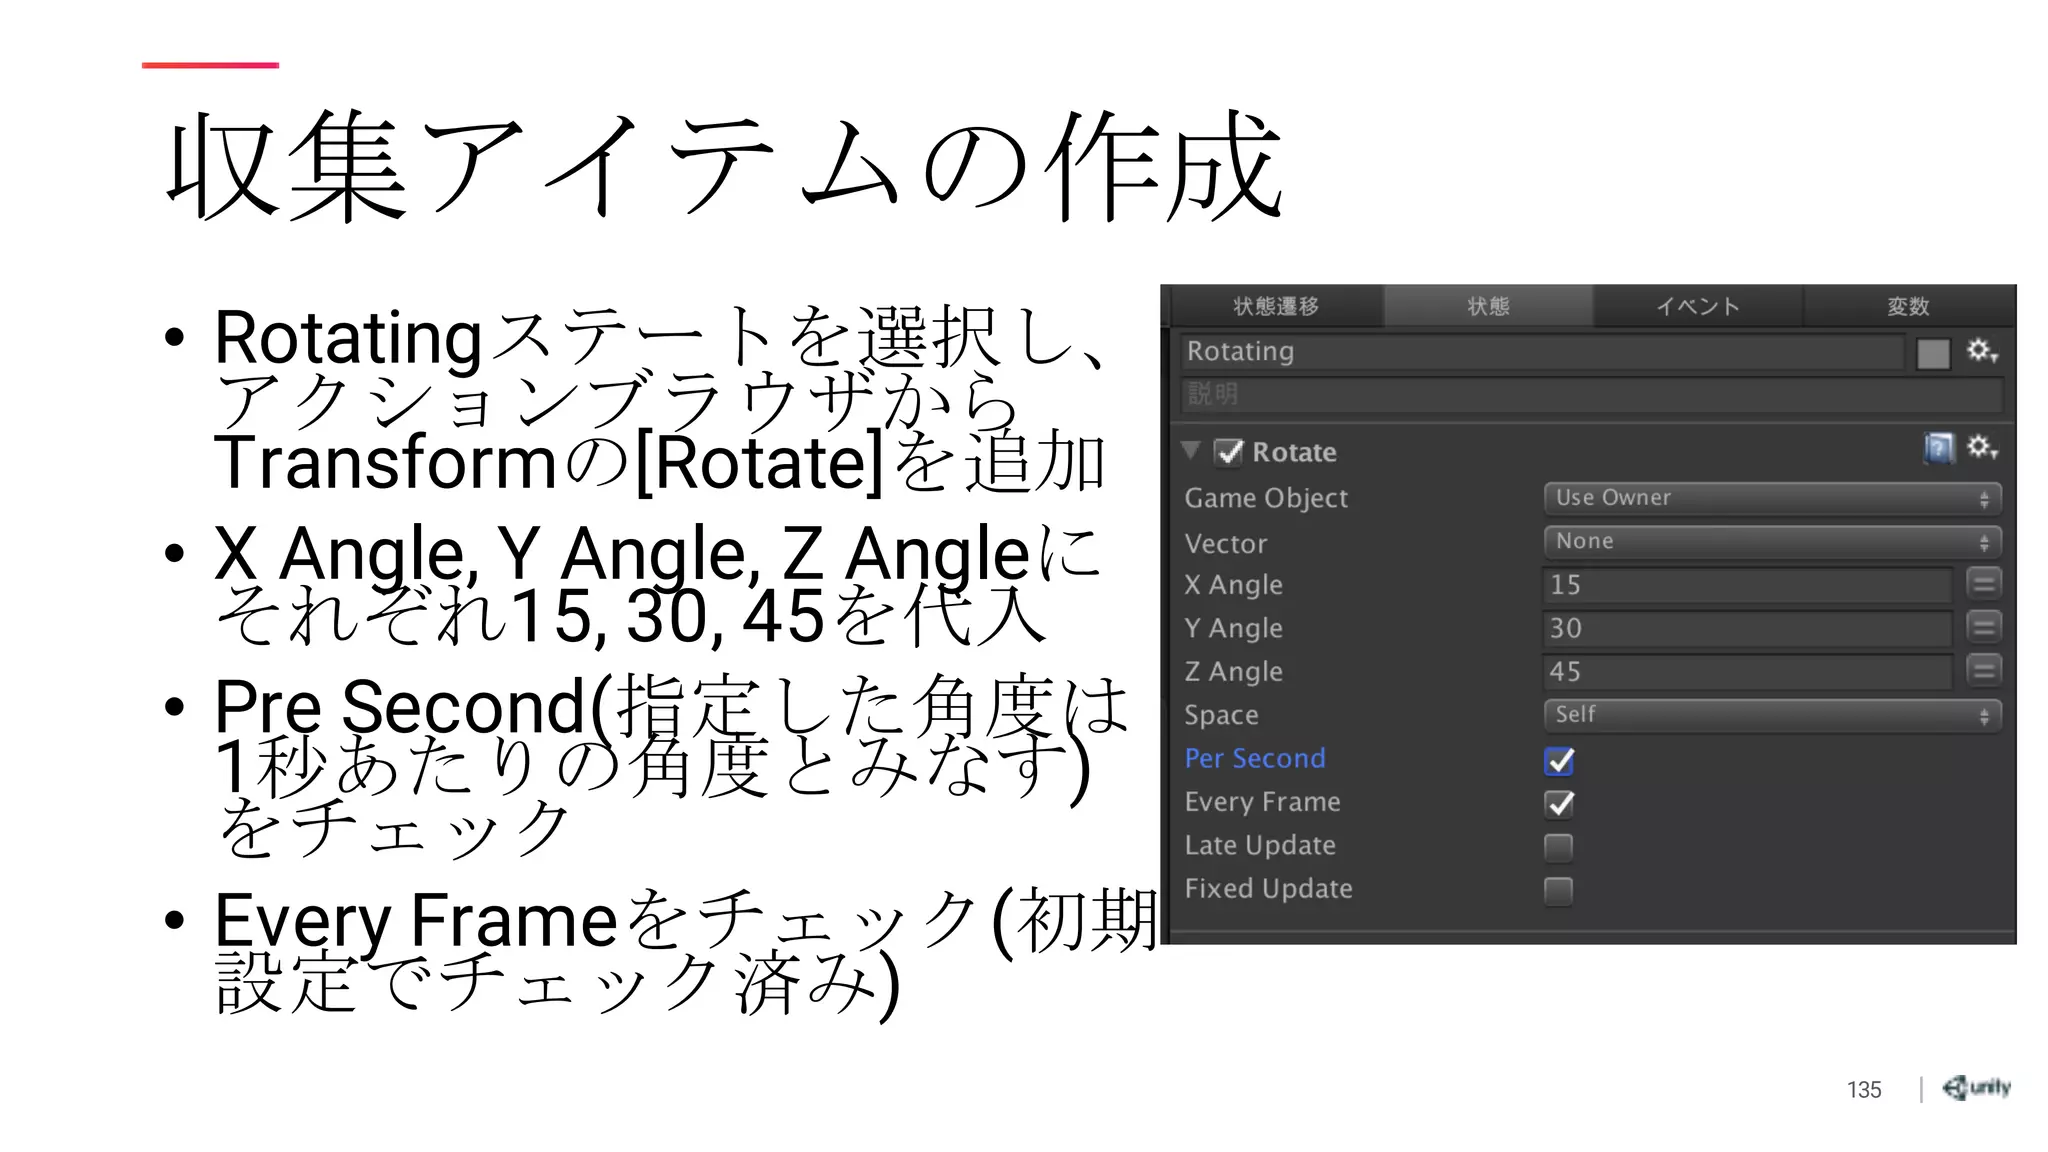Click the X Angle variable toggle icon
This screenshot has height=1152, width=2048.
1984,584
